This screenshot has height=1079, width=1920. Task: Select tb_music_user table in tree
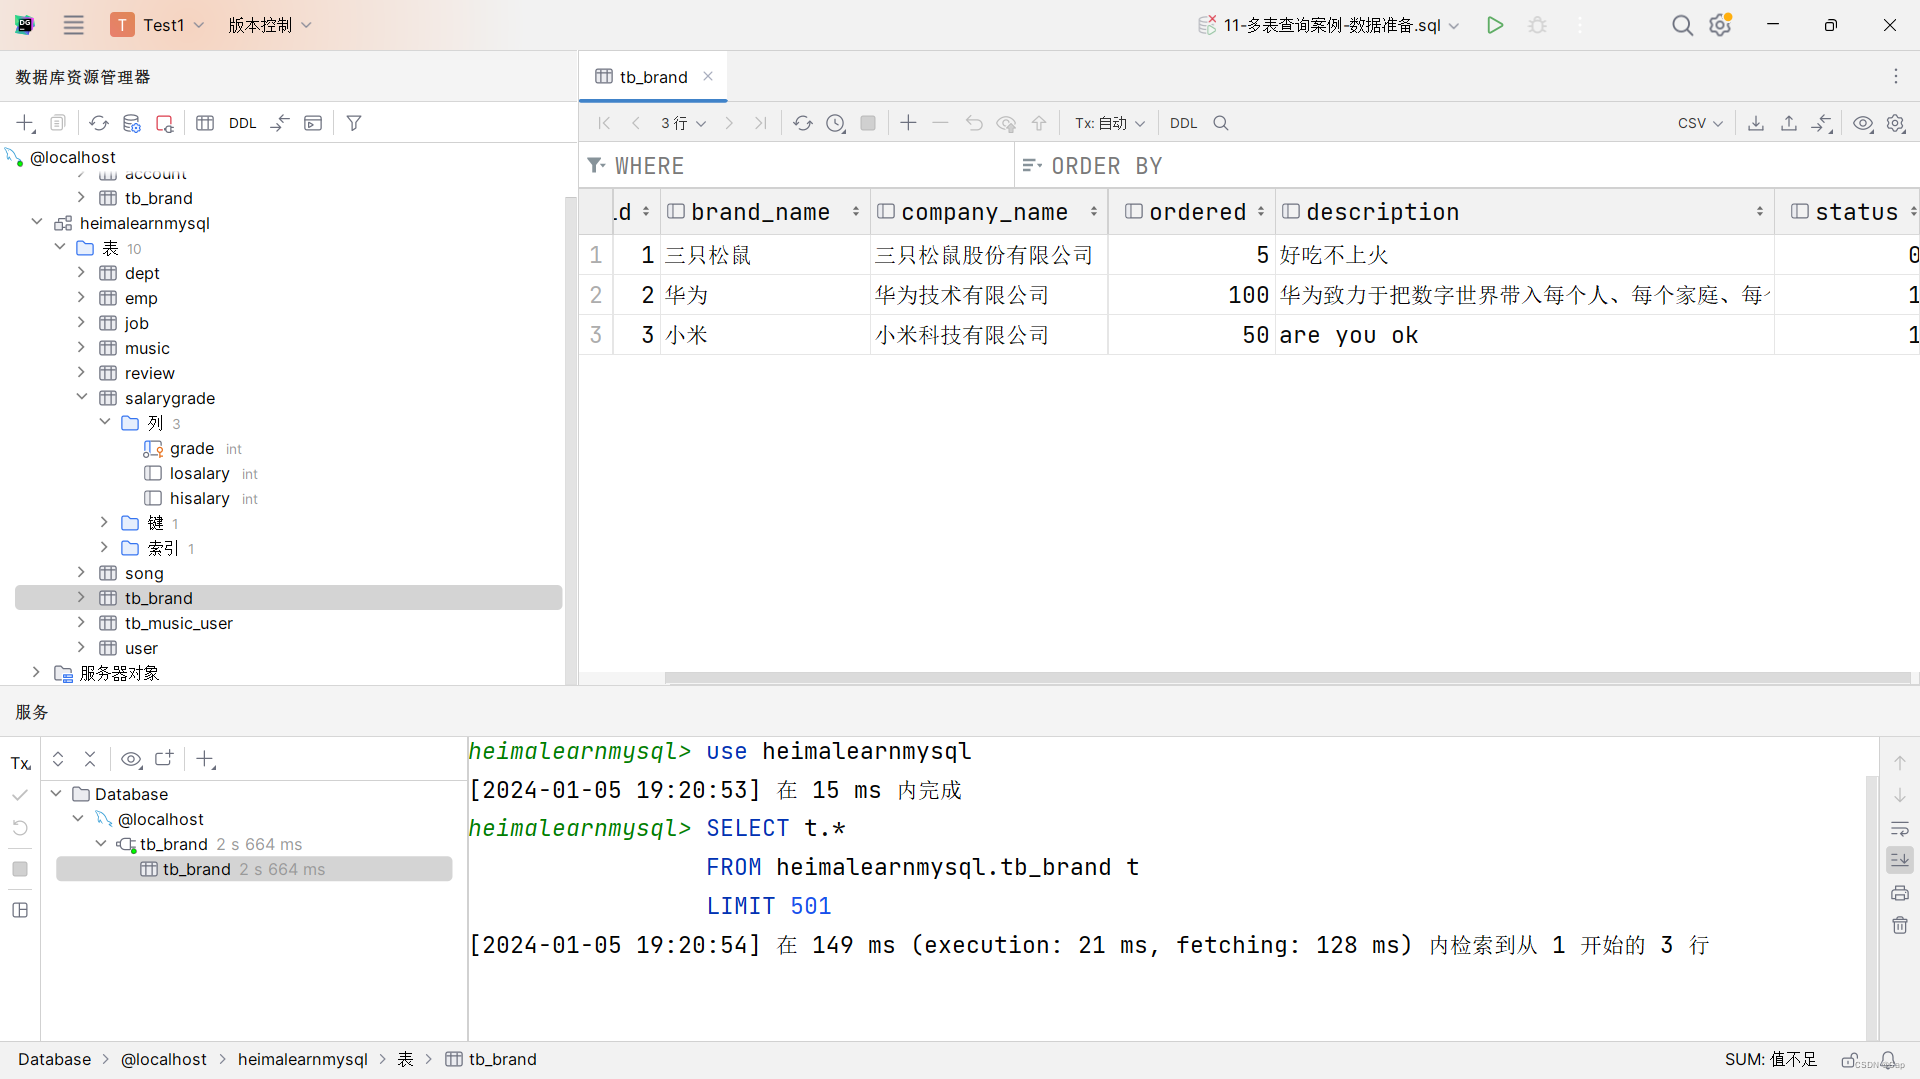(x=178, y=623)
